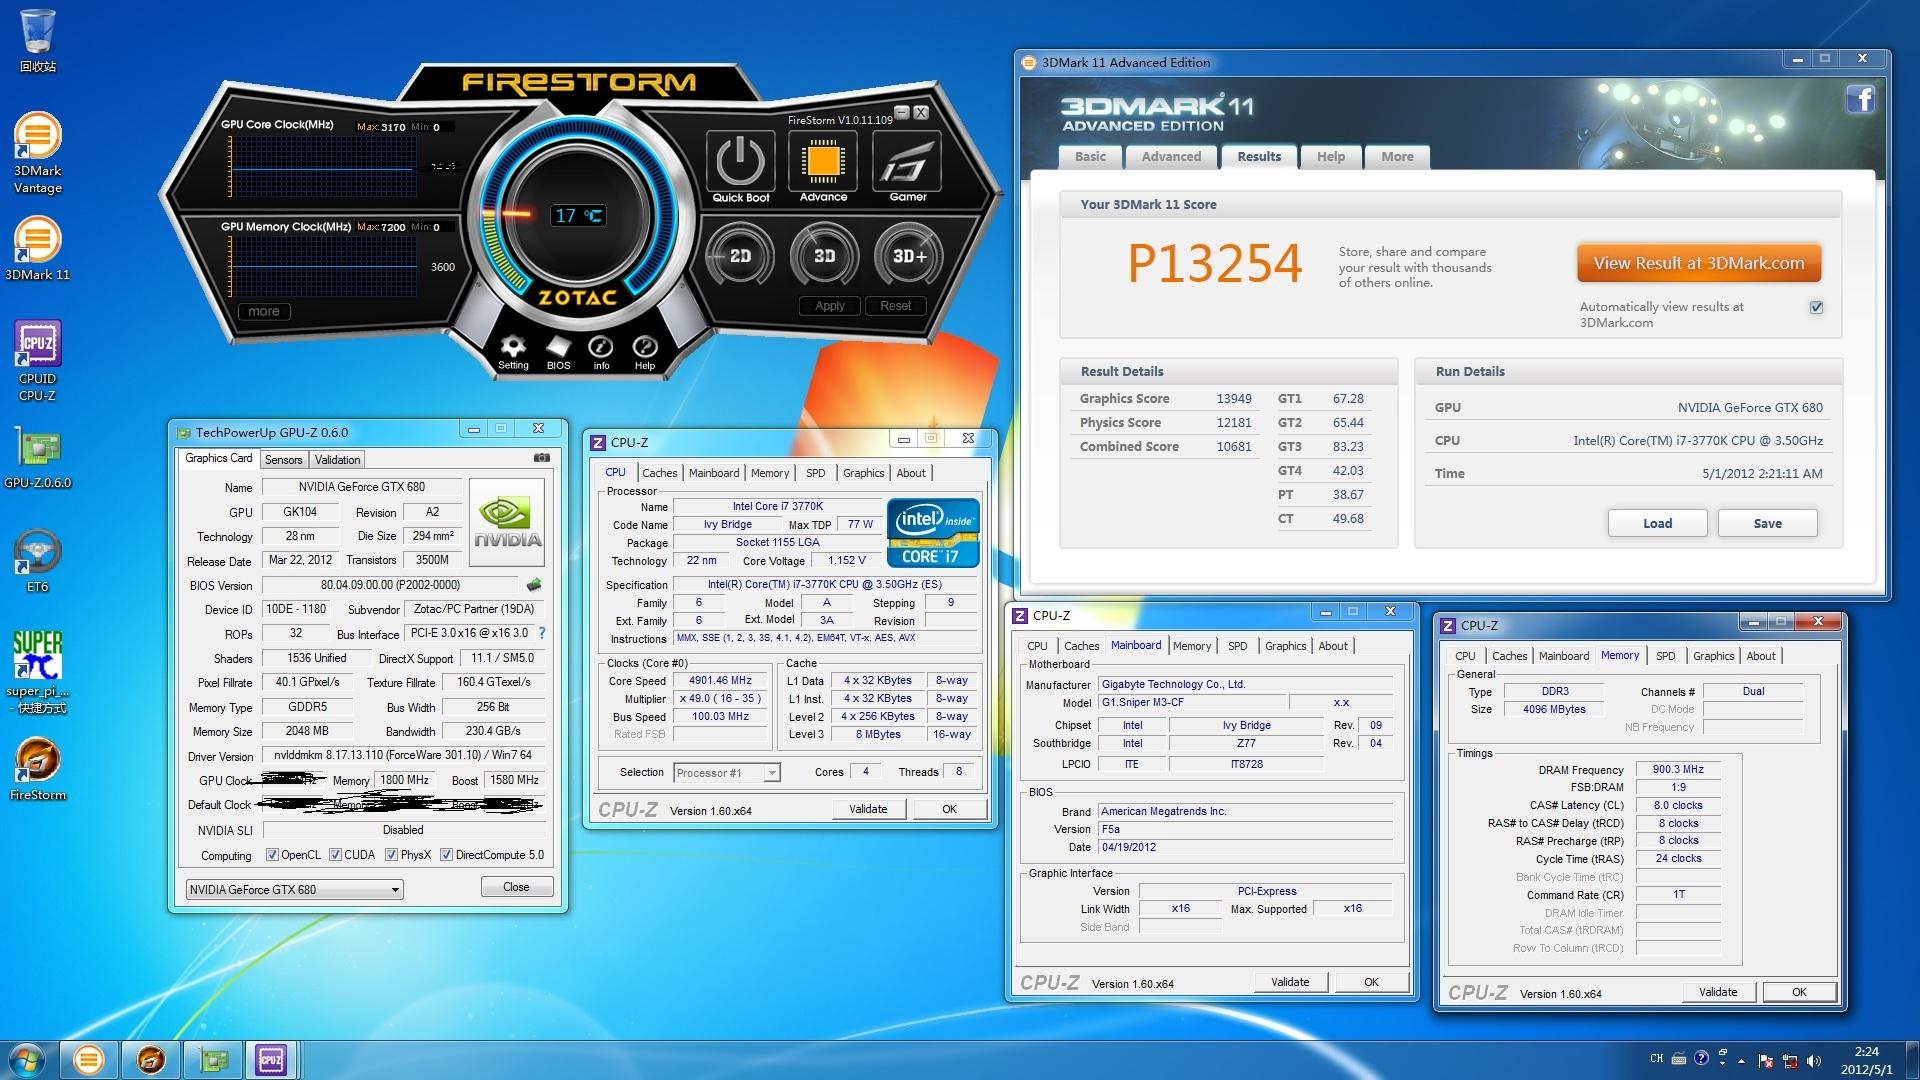This screenshot has width=1920, height=1080.
Task: Toggle OpenCL checkbox in GPU-Z
Action: (x=272, y=855)
